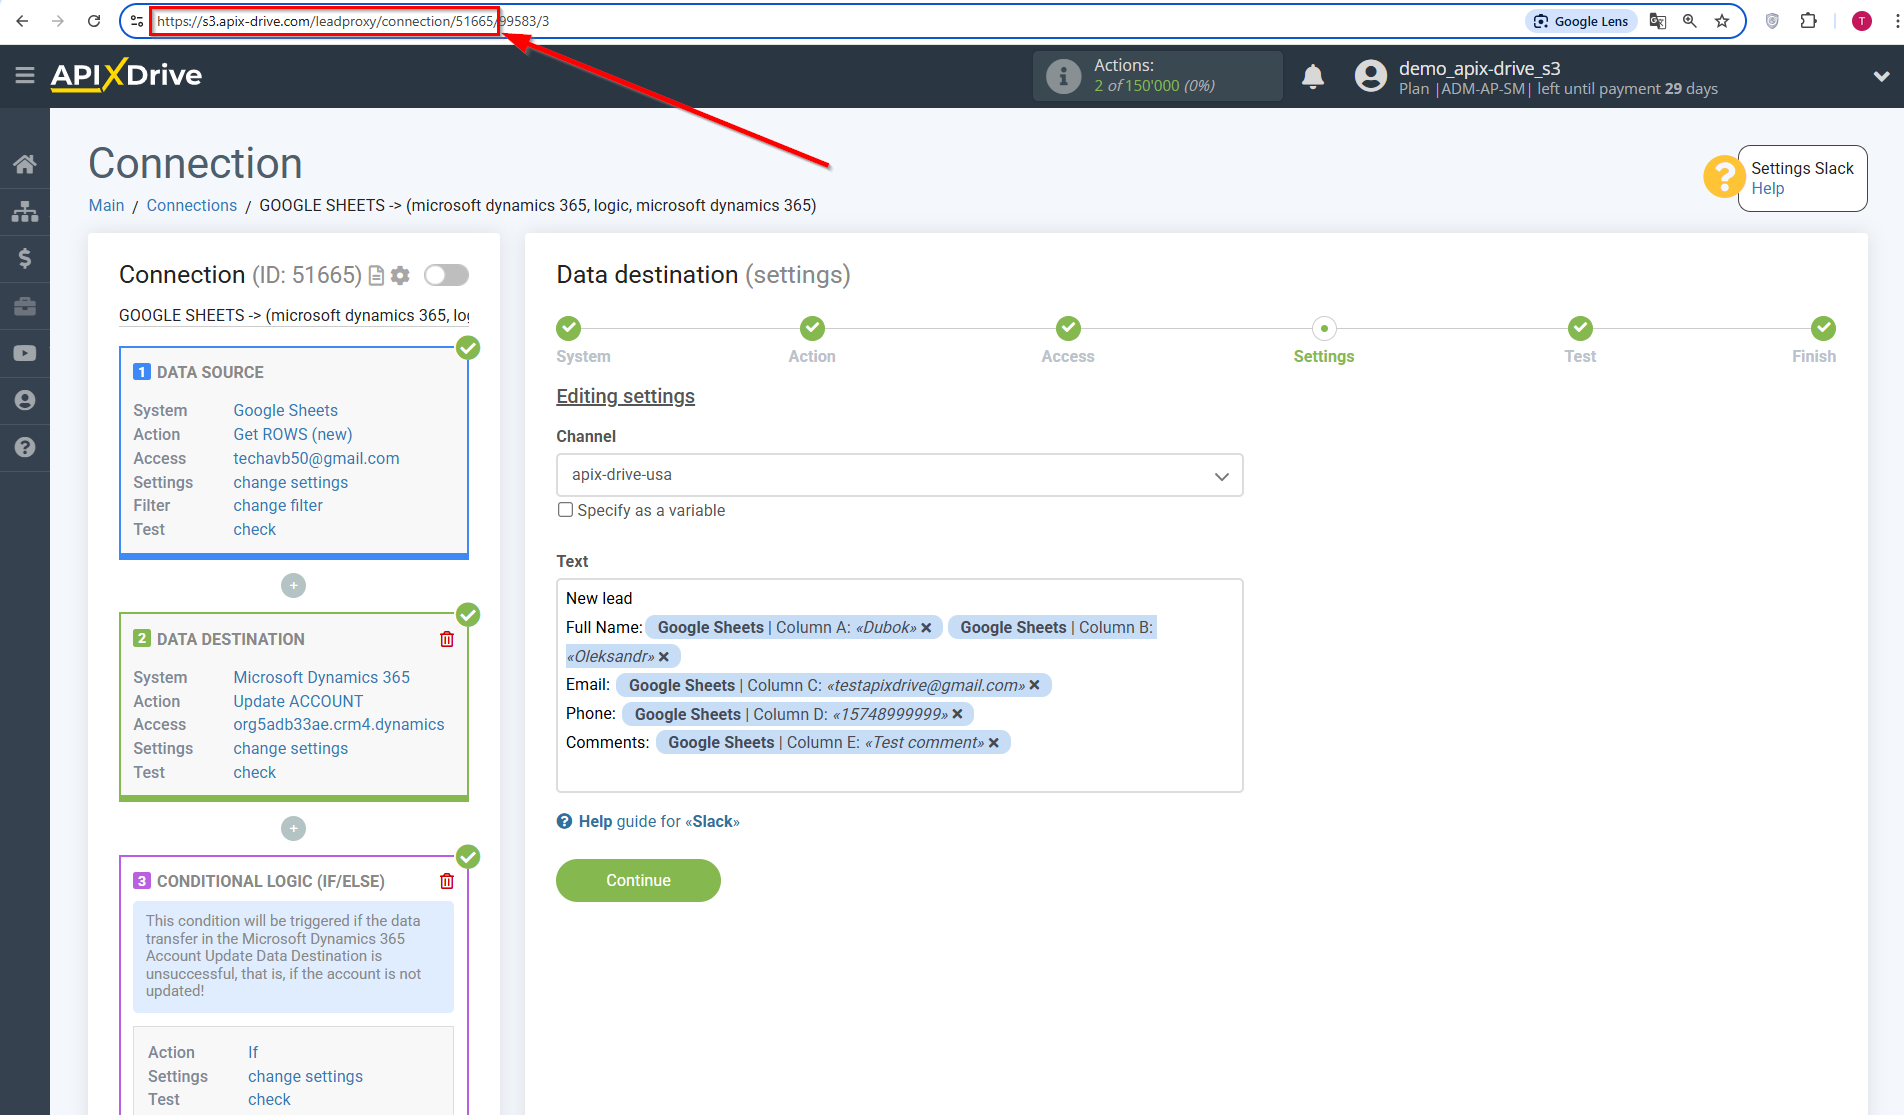Click the yellow Settings Slack help icon
Viewport: 1904px width, 1115px height.
[x=1724, y=177]
